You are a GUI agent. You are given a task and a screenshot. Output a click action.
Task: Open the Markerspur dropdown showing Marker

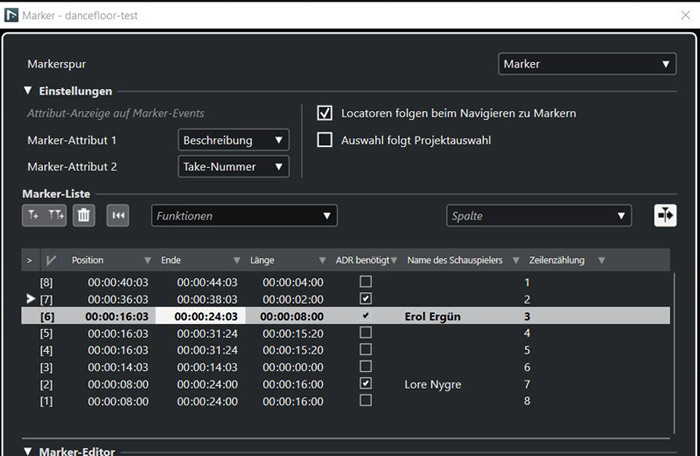coord(587,64)
